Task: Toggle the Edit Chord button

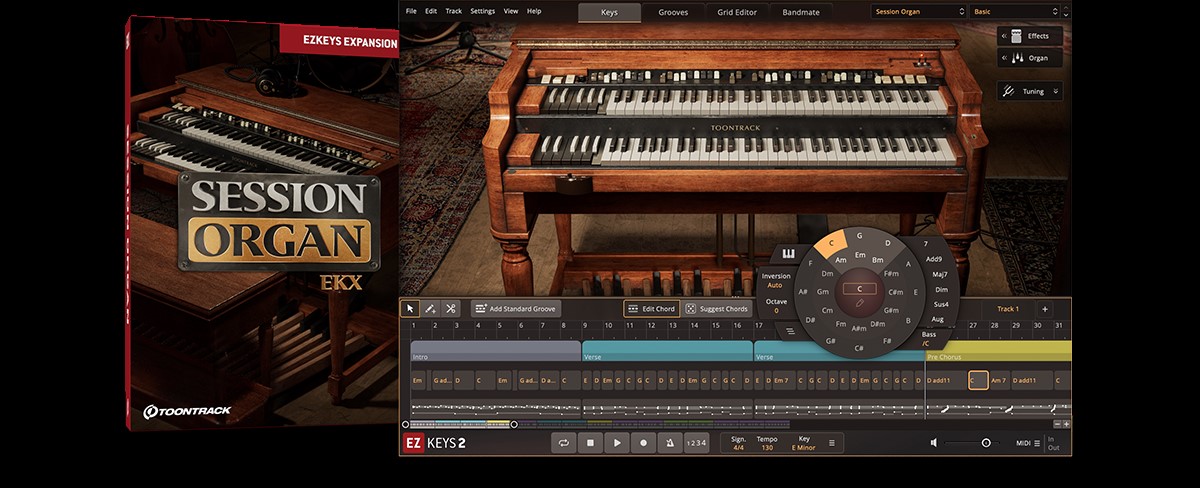Action: (x=651, y=309)
